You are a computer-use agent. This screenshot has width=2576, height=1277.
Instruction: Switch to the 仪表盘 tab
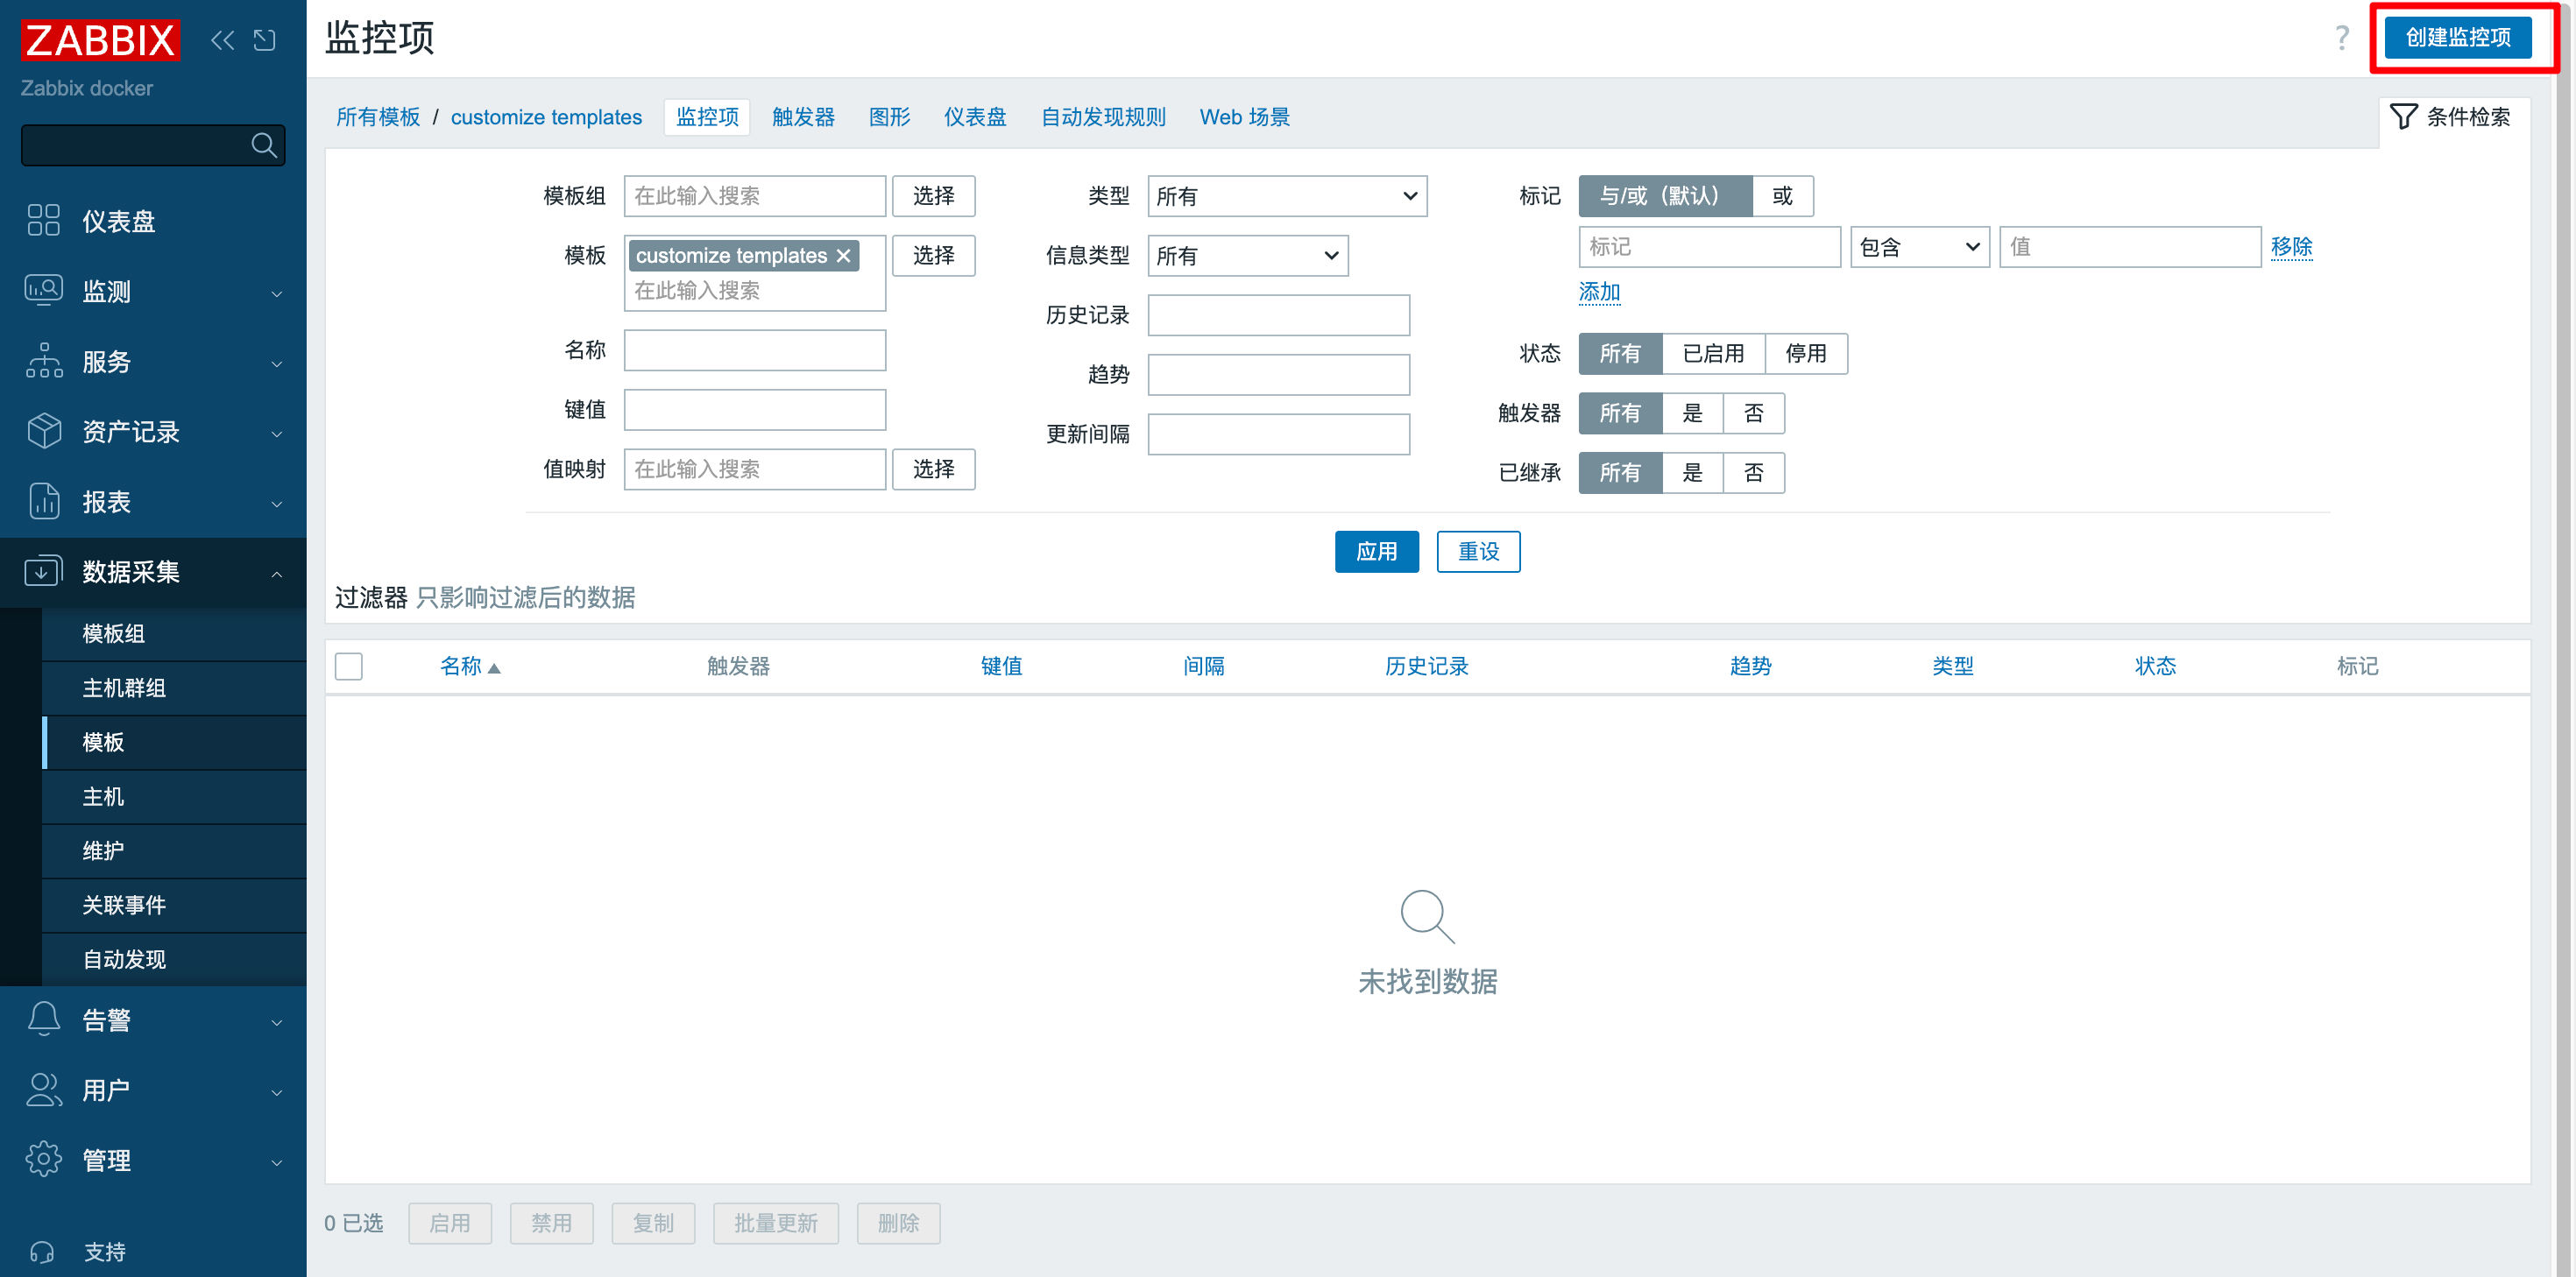click(975, 117)
